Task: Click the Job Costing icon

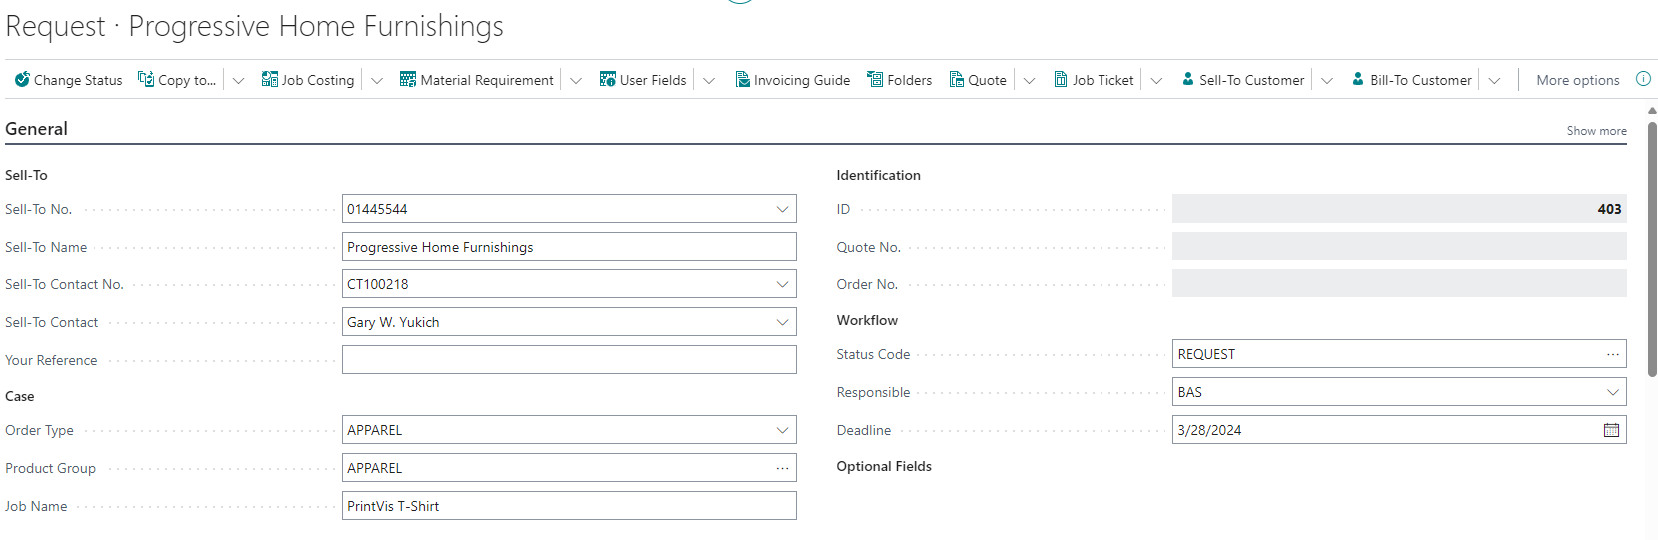Action: 269,80
